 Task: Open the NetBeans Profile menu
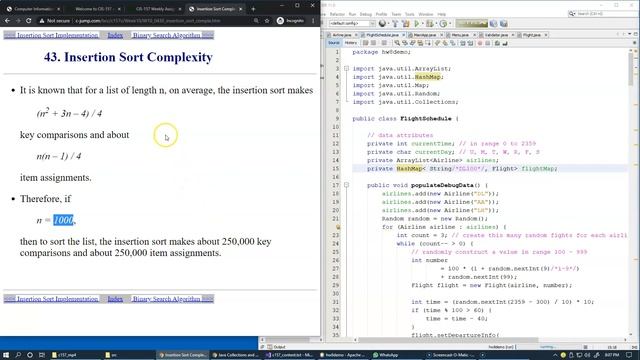pos(381,14)
